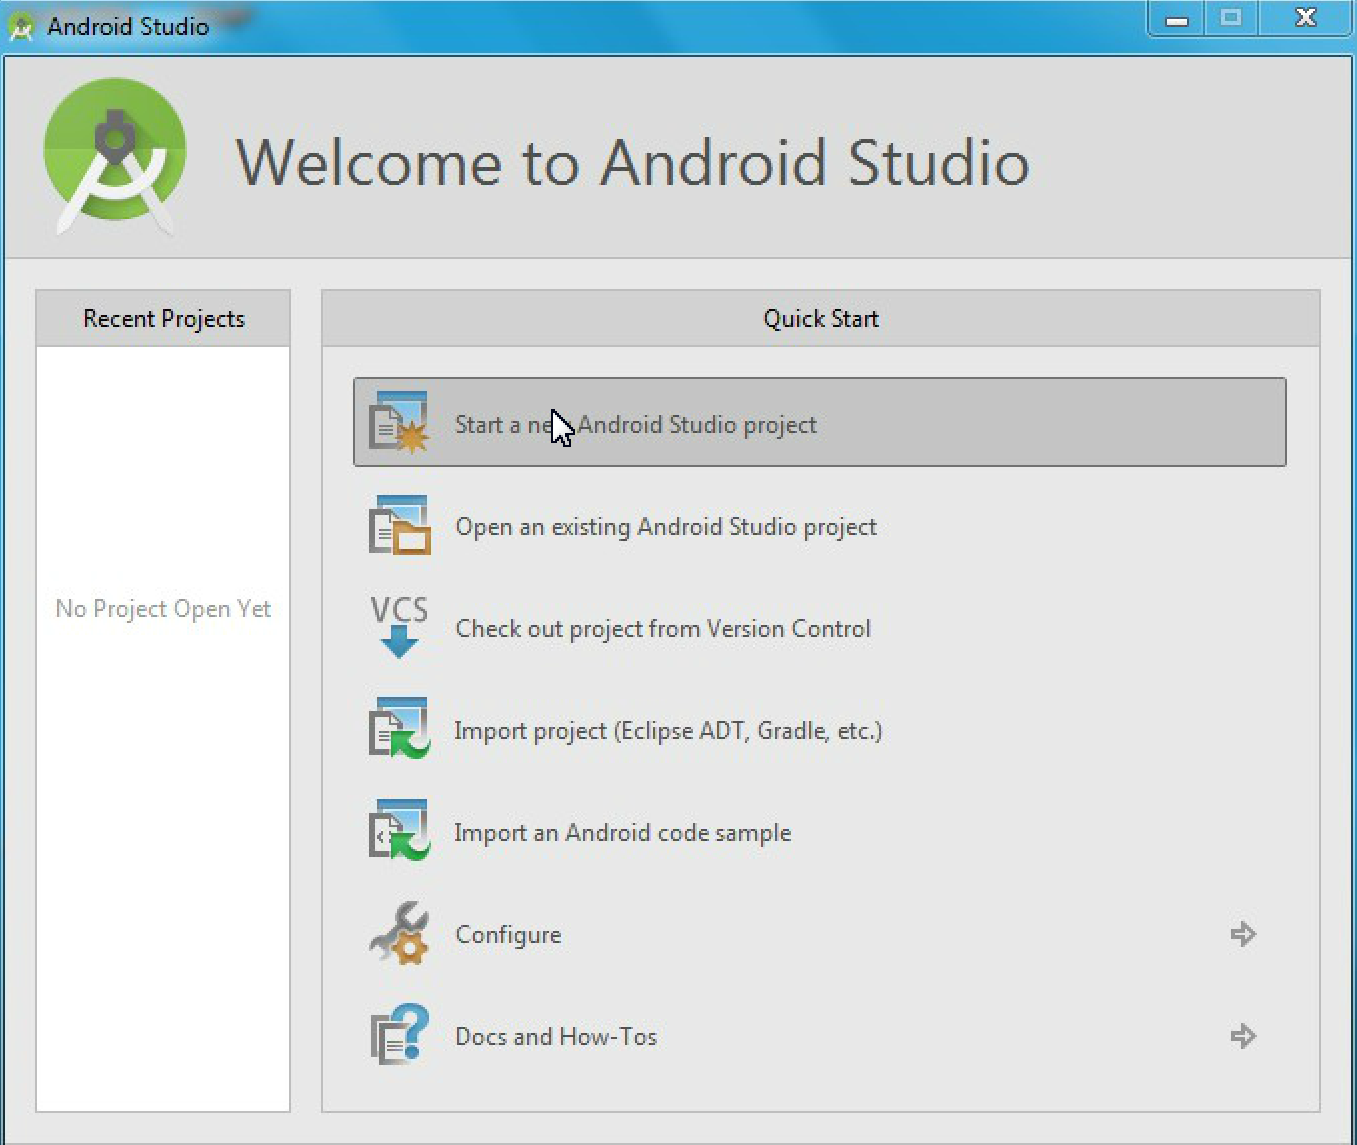The width and height of the screenshot is (1357, 1145).
Task: Click the Import code sample icon
Action: coord(399,831)
